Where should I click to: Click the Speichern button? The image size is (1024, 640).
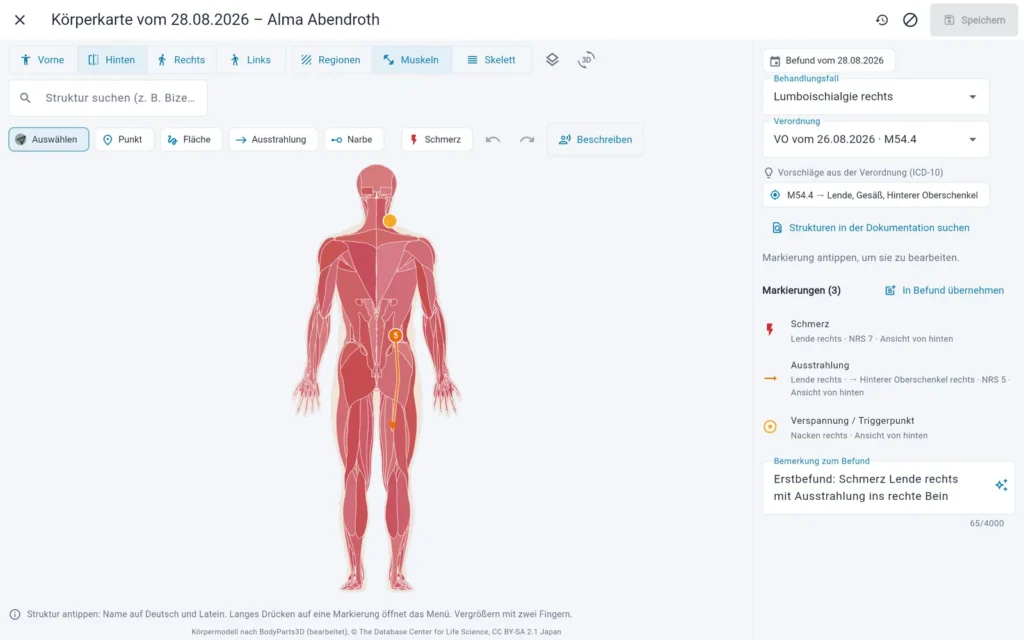974,20
